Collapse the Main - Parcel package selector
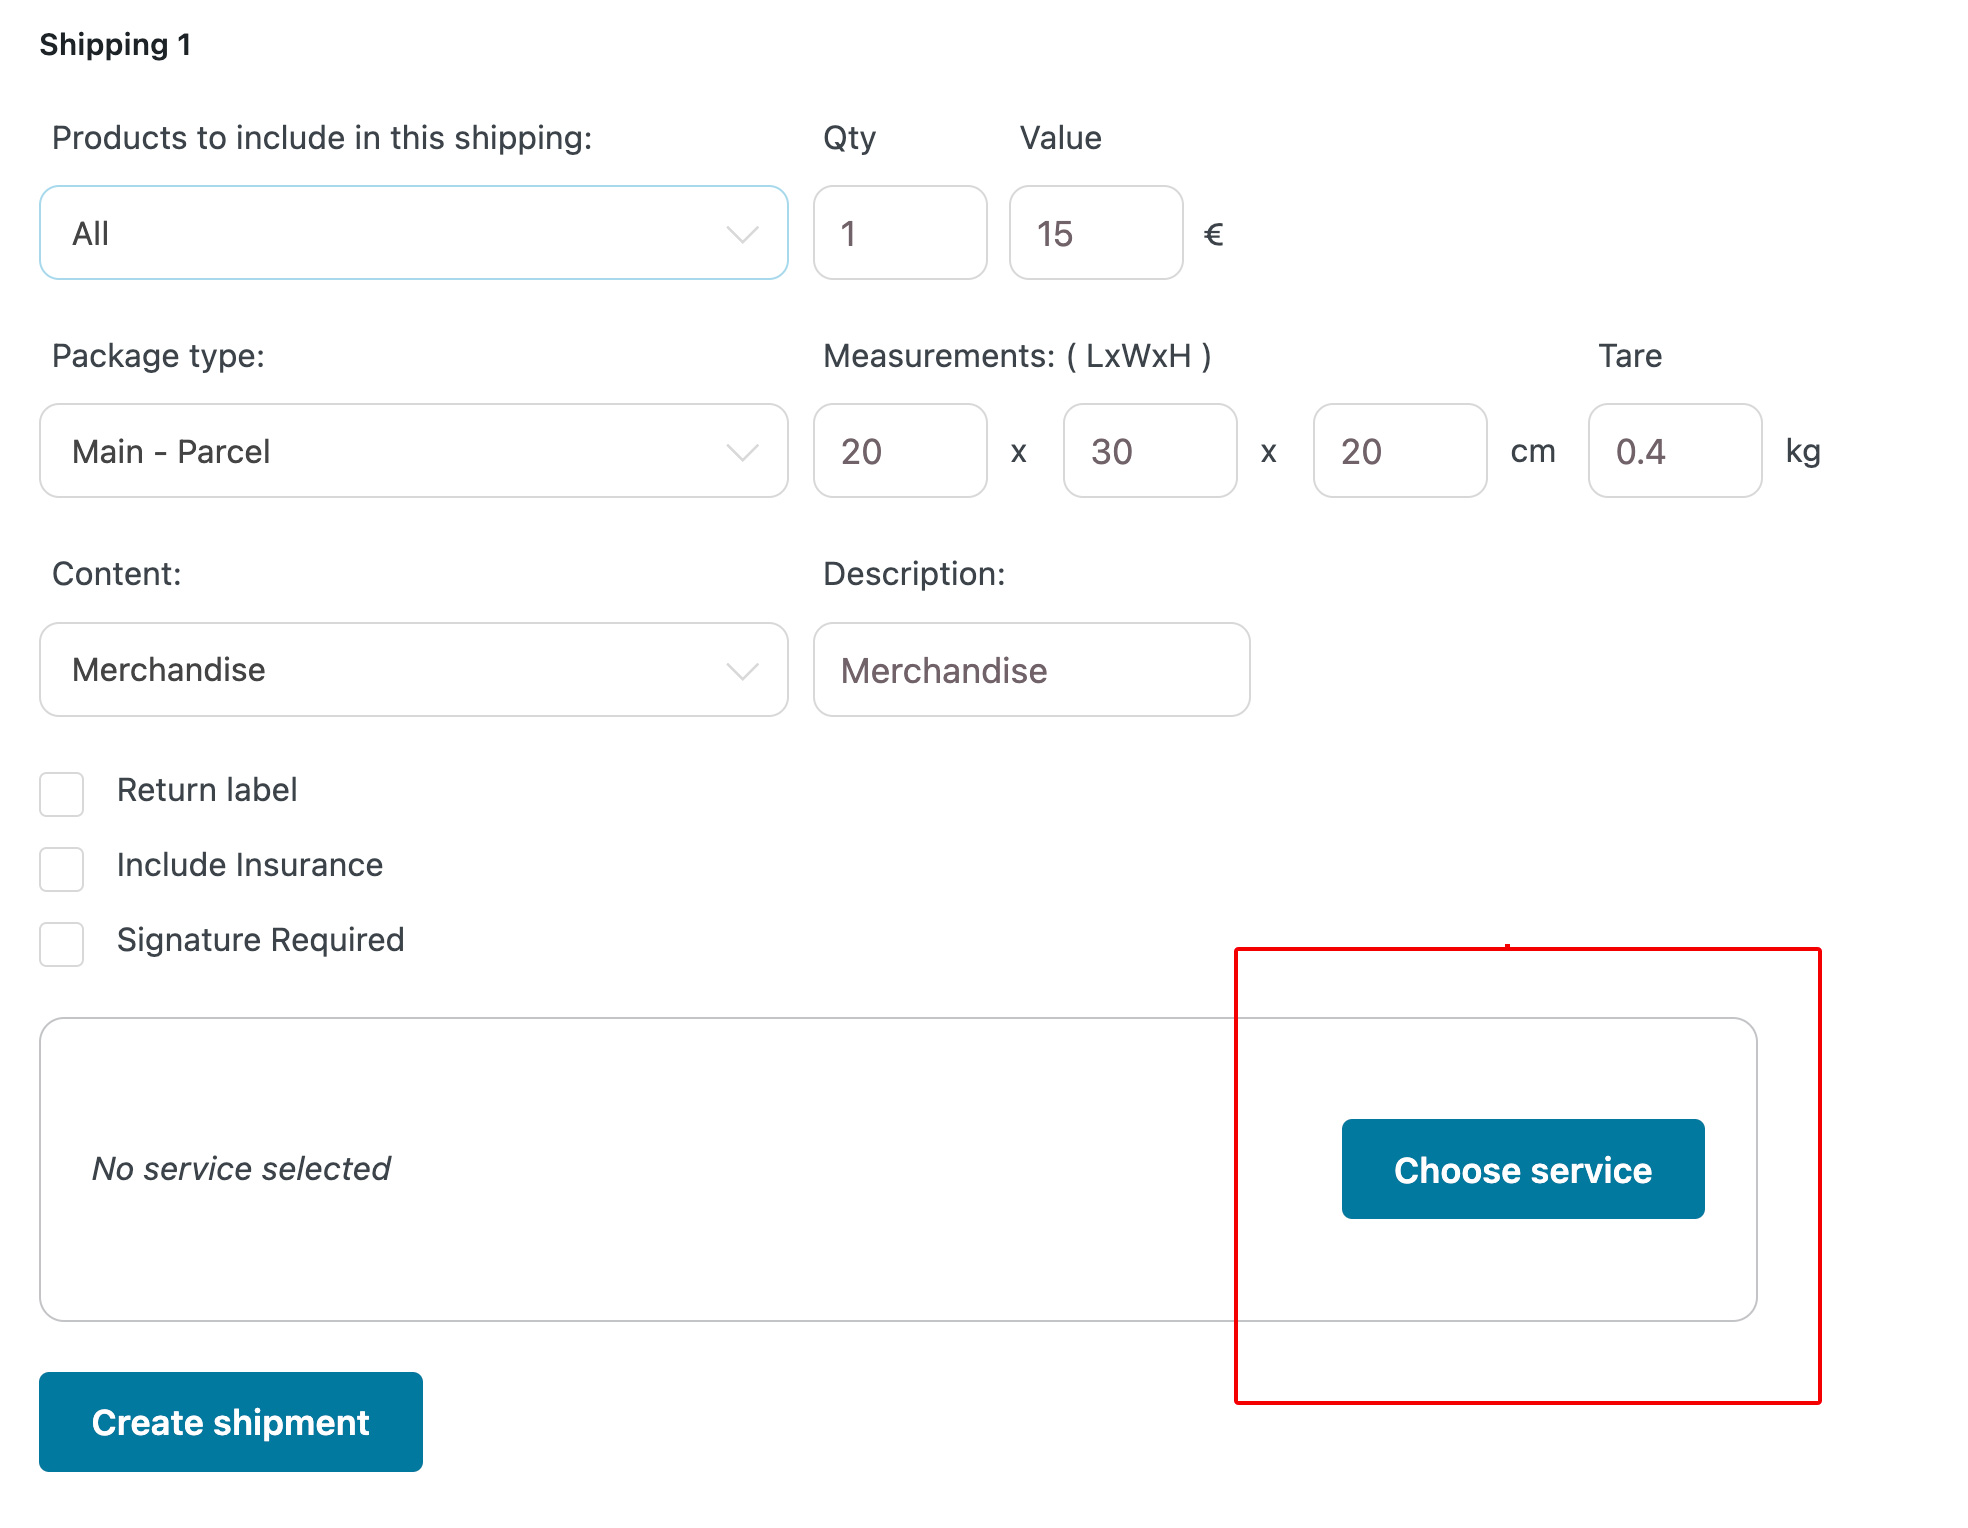 click(x=741, y=451)
